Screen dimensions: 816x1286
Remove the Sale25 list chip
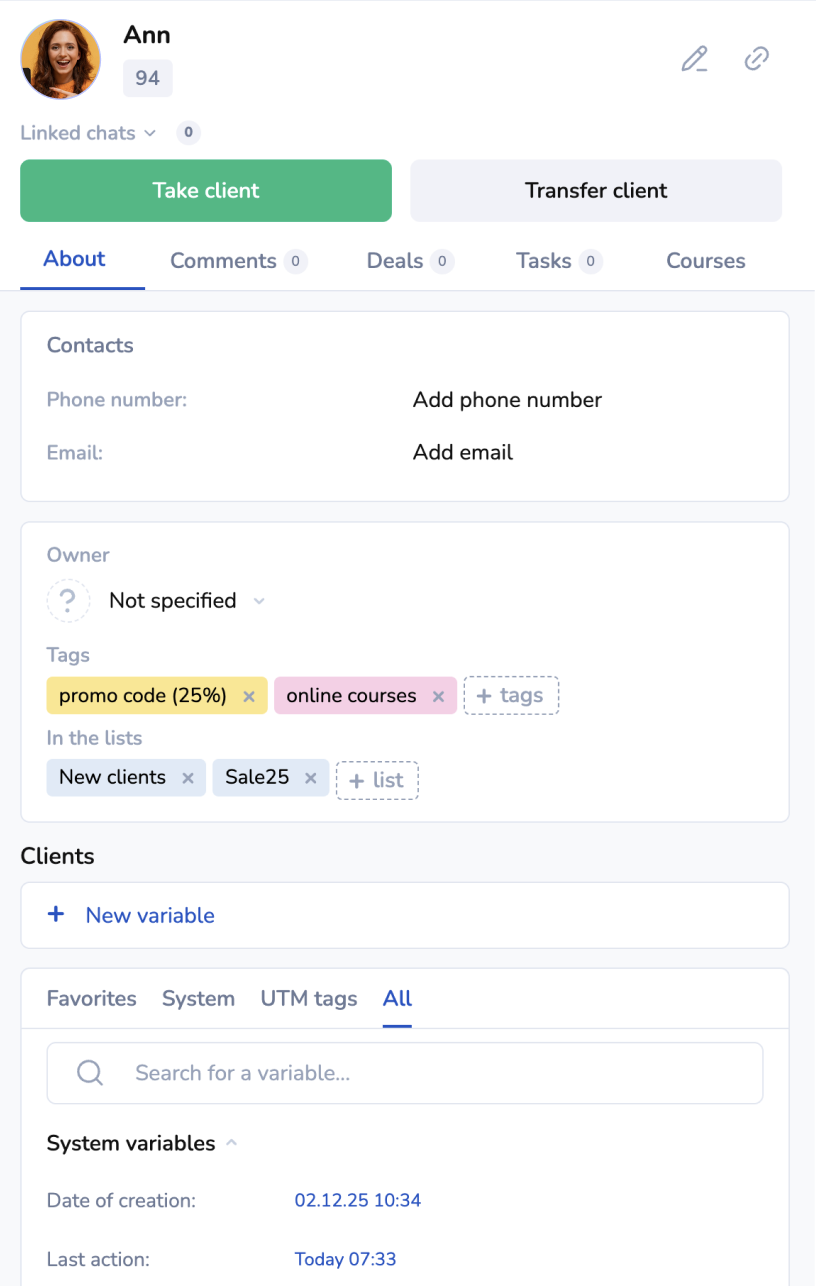point(310,778)
